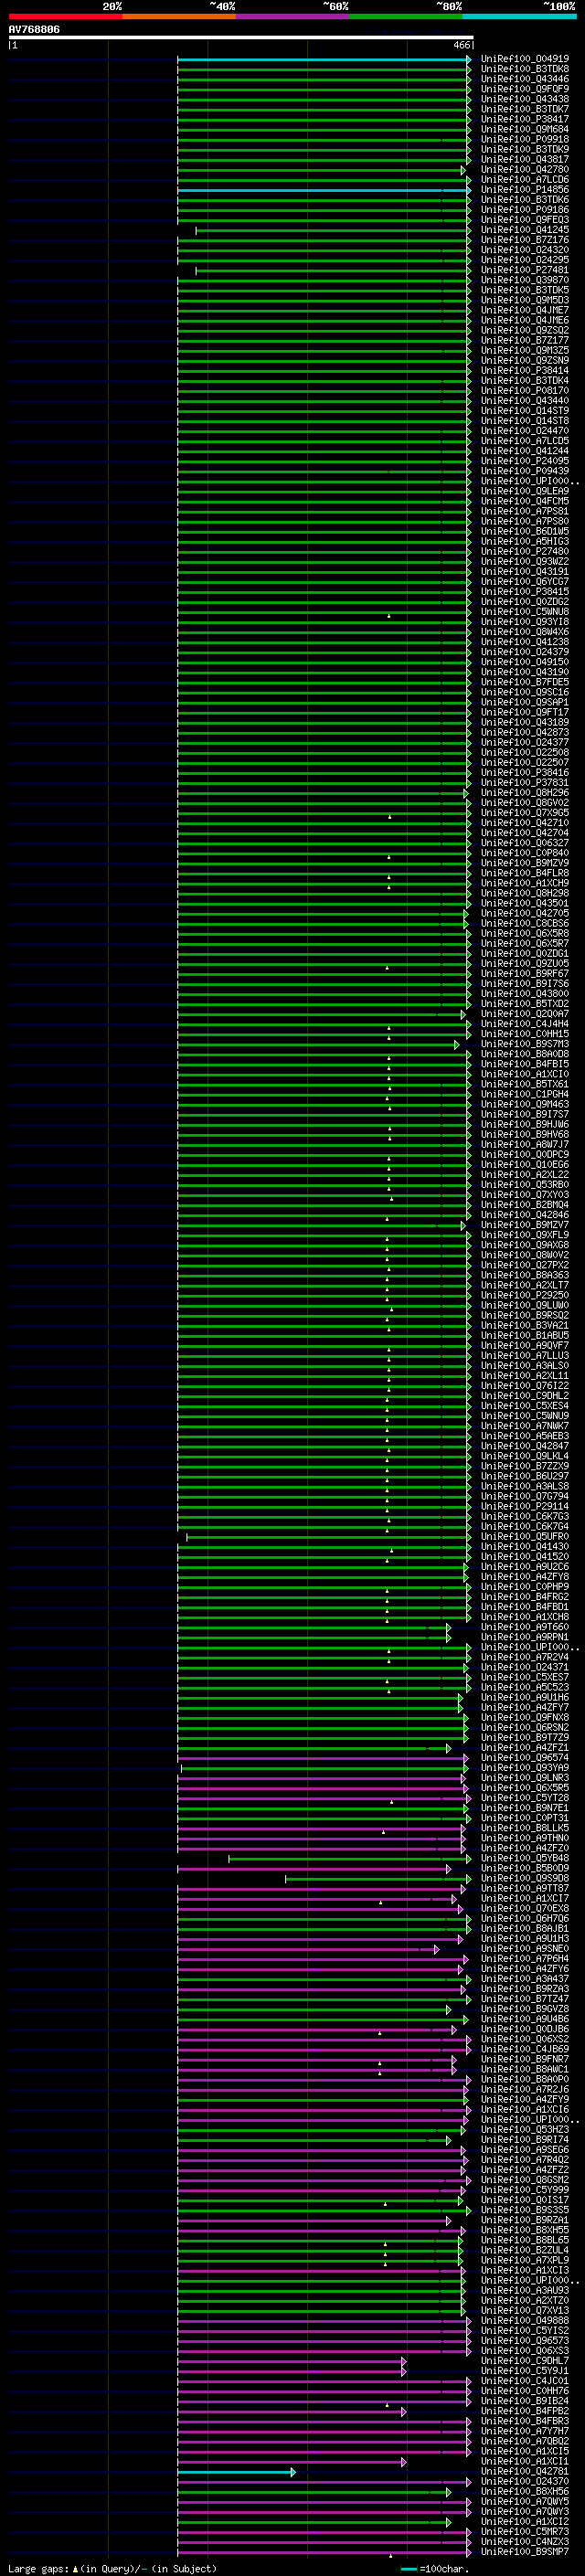Viewport: 585px width, 2576px height.
Task: Select UniRef100_B9RZA1 label
Action: 525,2220
